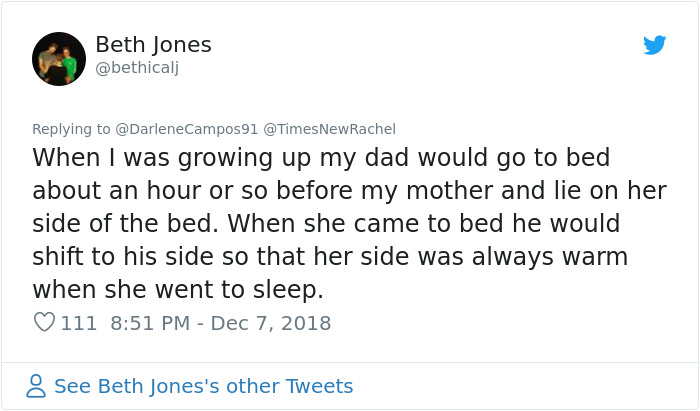Click the Twitter bird logo icon
This screenshot has width=700, height=411.
pyautogui.click(x=654, y=45)
